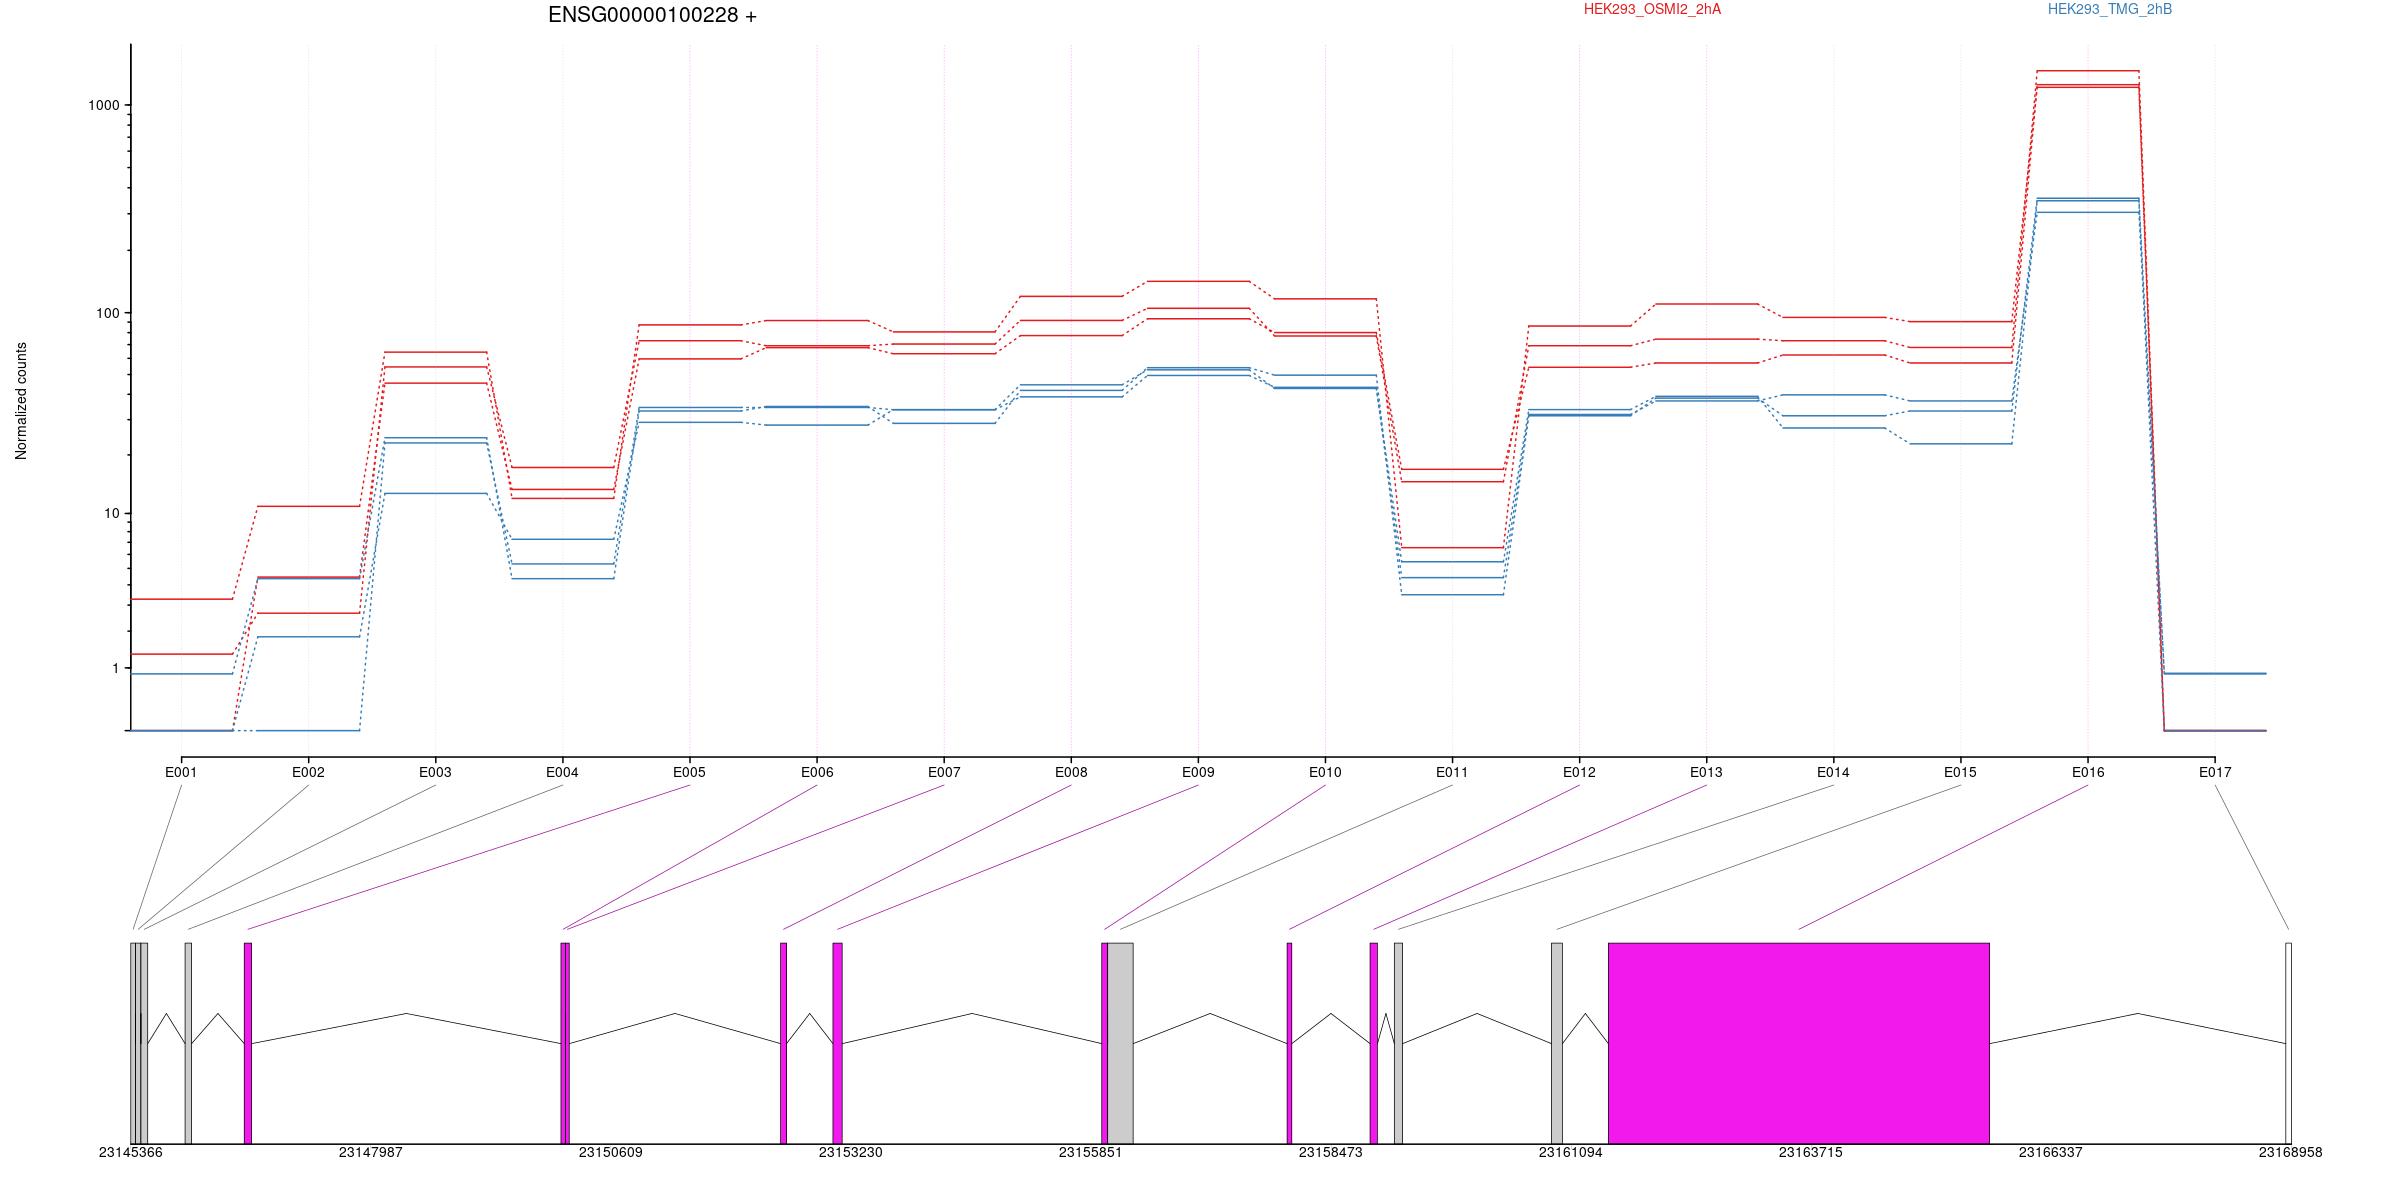Click the large magenta E016 exon block
This screenshot has width=2400, height=1200.
1798,1043
